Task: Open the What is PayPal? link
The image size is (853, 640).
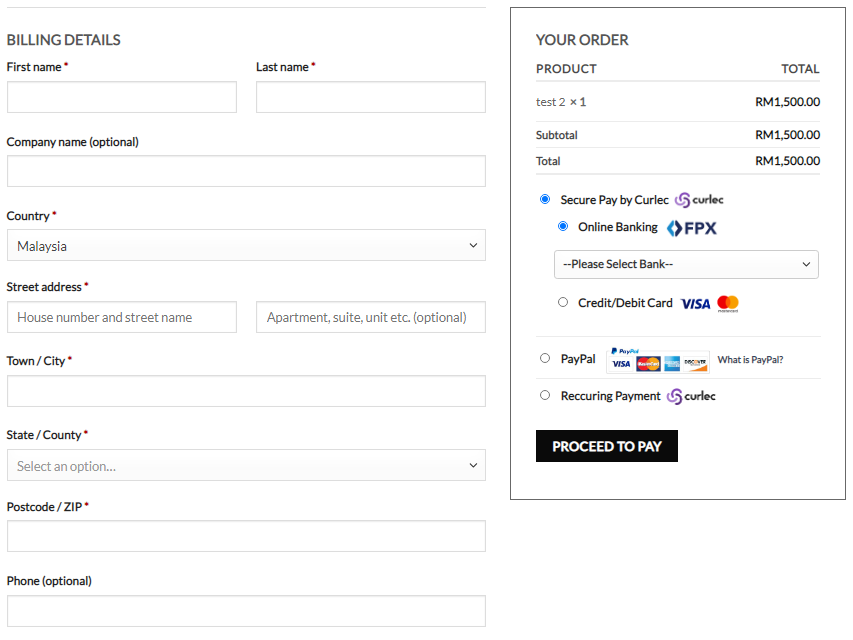Action: [750, 360]
